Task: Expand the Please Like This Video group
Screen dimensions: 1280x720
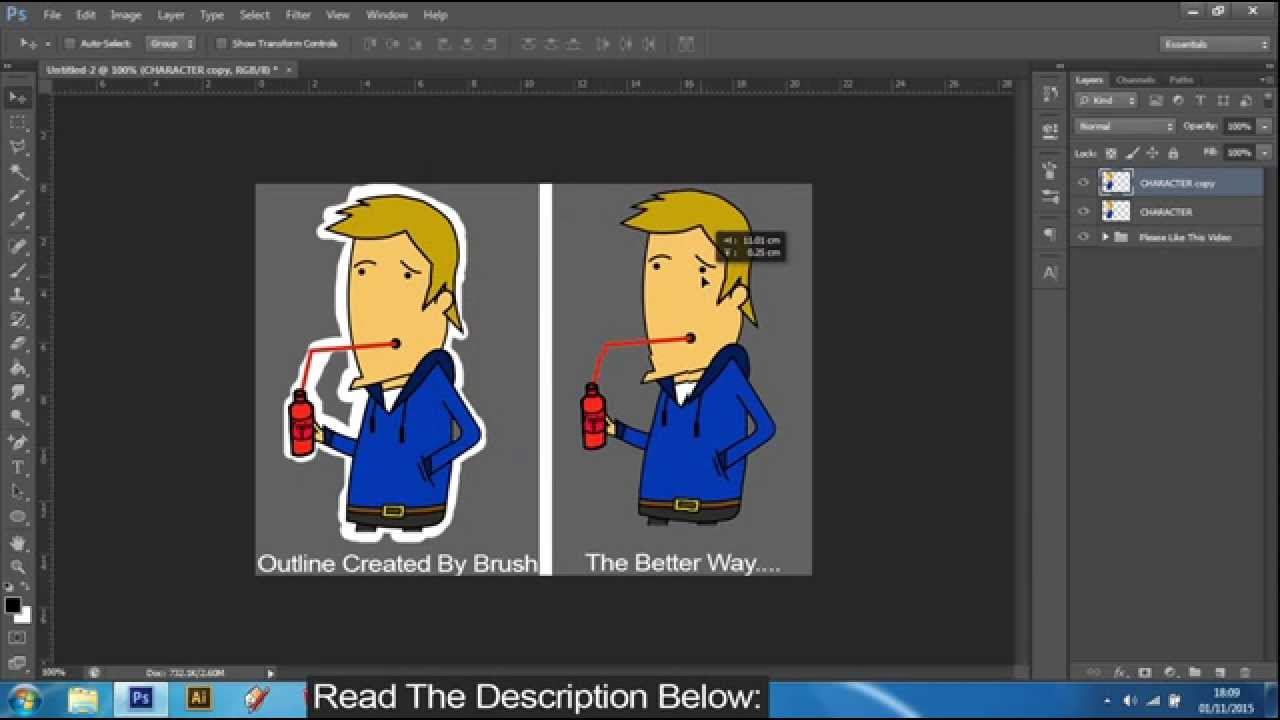Action: [x=1105, y=237]
